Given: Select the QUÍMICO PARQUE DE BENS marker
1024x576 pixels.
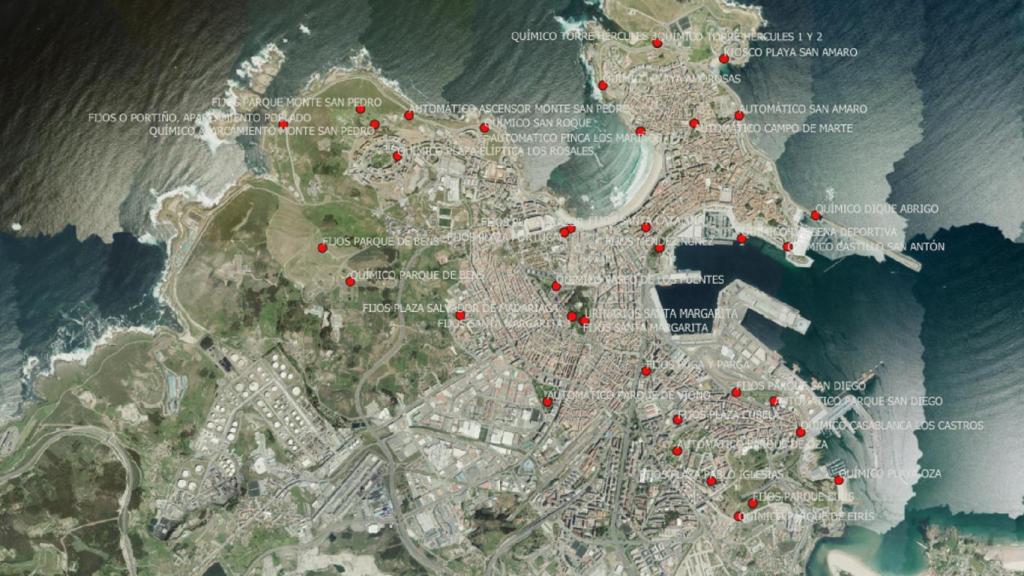Looking at the screenshot, I should point(348,282).
